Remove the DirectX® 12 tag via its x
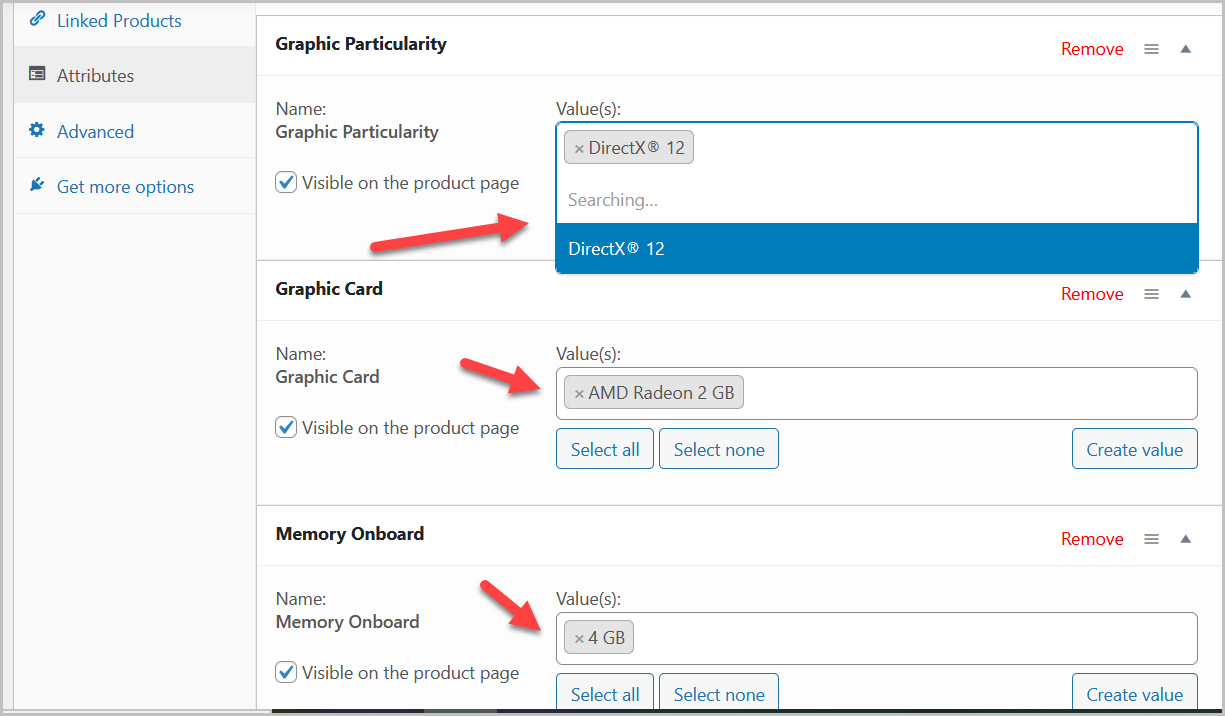Image resolution: width=1225 pixels, height=716 pixels. (x=579, y=149)
